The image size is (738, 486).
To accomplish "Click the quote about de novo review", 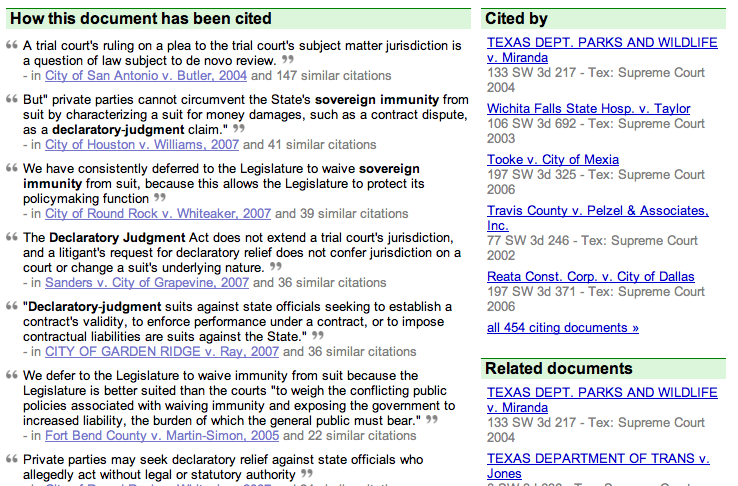I will coord(242,53).
